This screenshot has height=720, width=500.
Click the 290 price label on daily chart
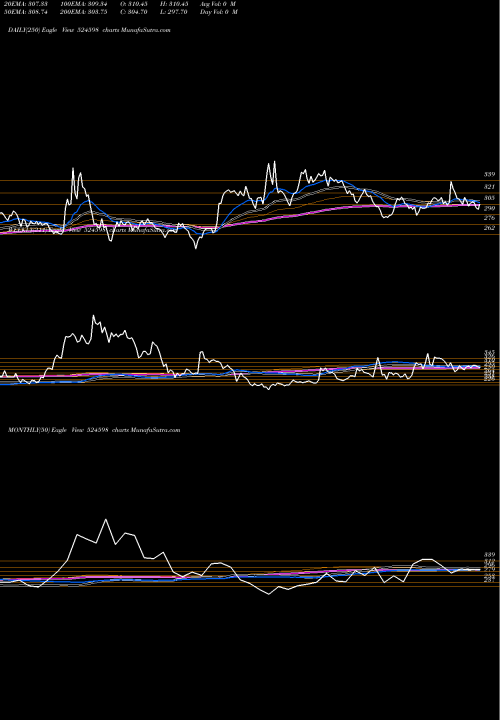point(489,208)
